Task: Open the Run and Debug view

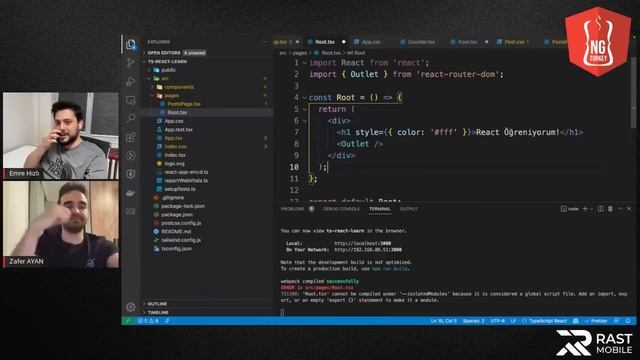Action: click(131, 81)
